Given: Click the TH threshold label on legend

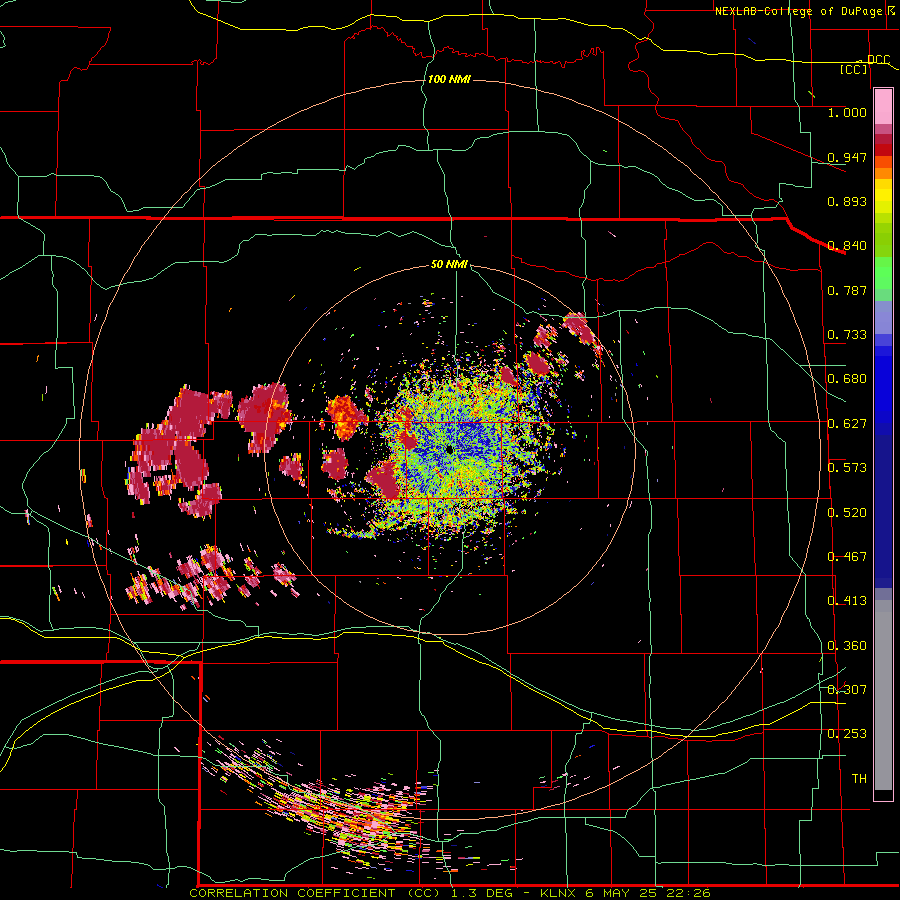Looking at the screenshot, I should 859,779.
